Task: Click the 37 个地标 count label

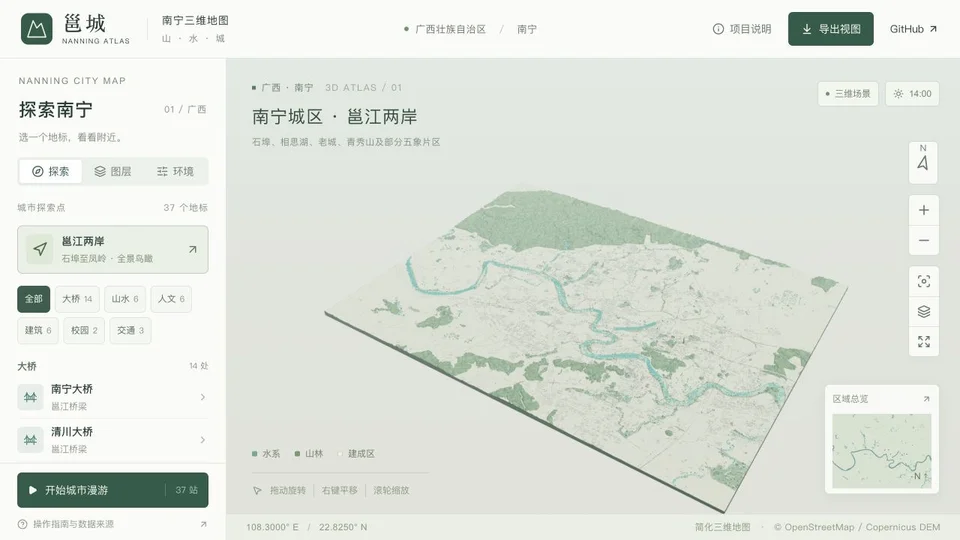Action: [x=186, y=208]
